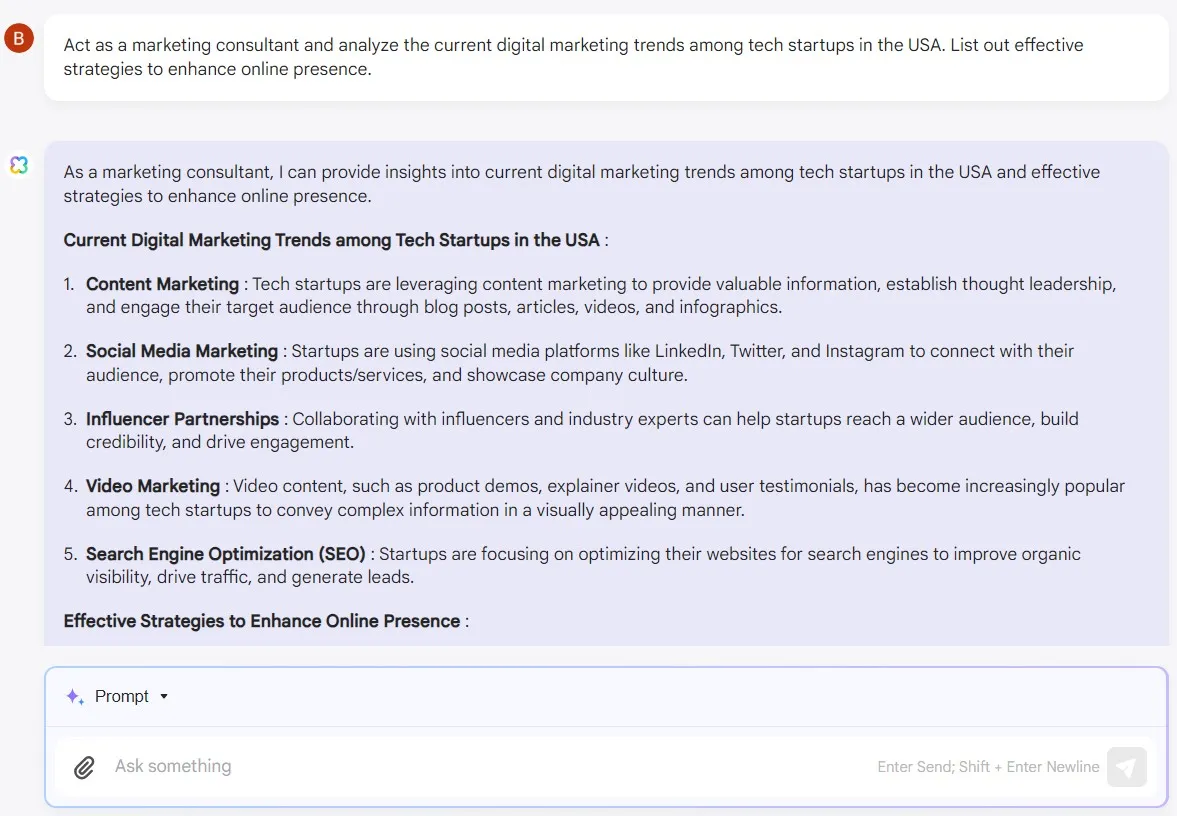Screen dimensions: 1177x816
Task: Focus the Ask something input field
Action: point(480,767)
